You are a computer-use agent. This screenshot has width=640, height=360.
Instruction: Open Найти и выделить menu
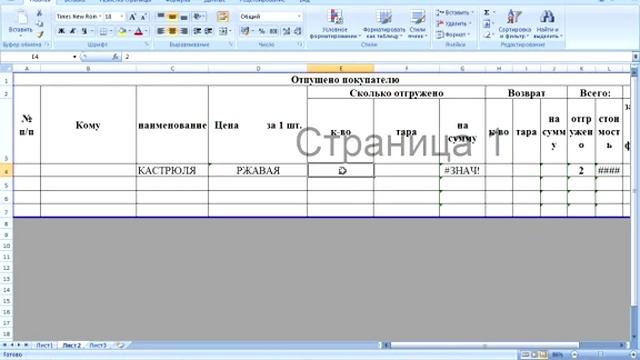(x=548, y=24)
